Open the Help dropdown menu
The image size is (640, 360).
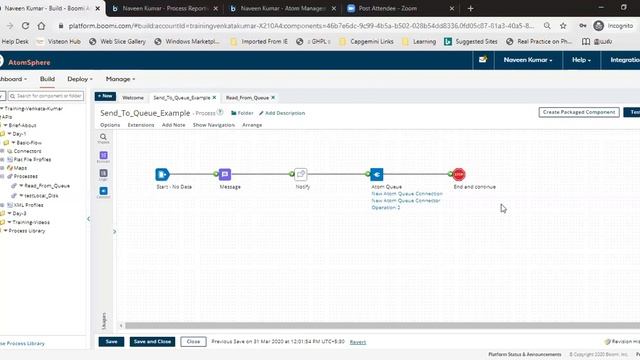[581, 60]
